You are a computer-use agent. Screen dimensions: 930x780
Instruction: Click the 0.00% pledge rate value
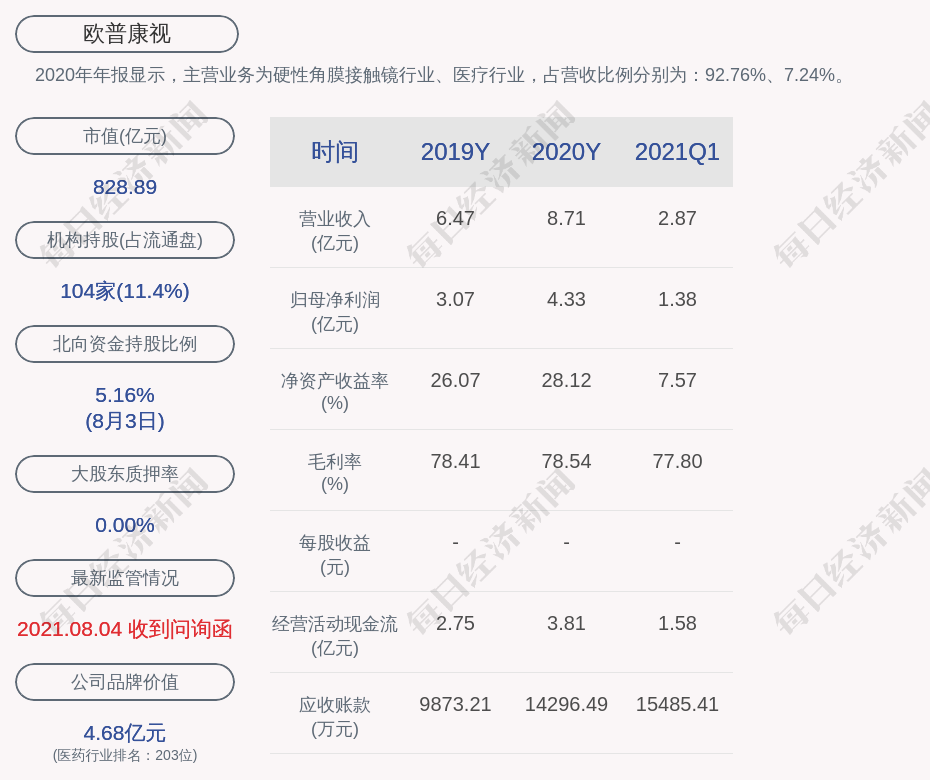(x=125, y=525)
